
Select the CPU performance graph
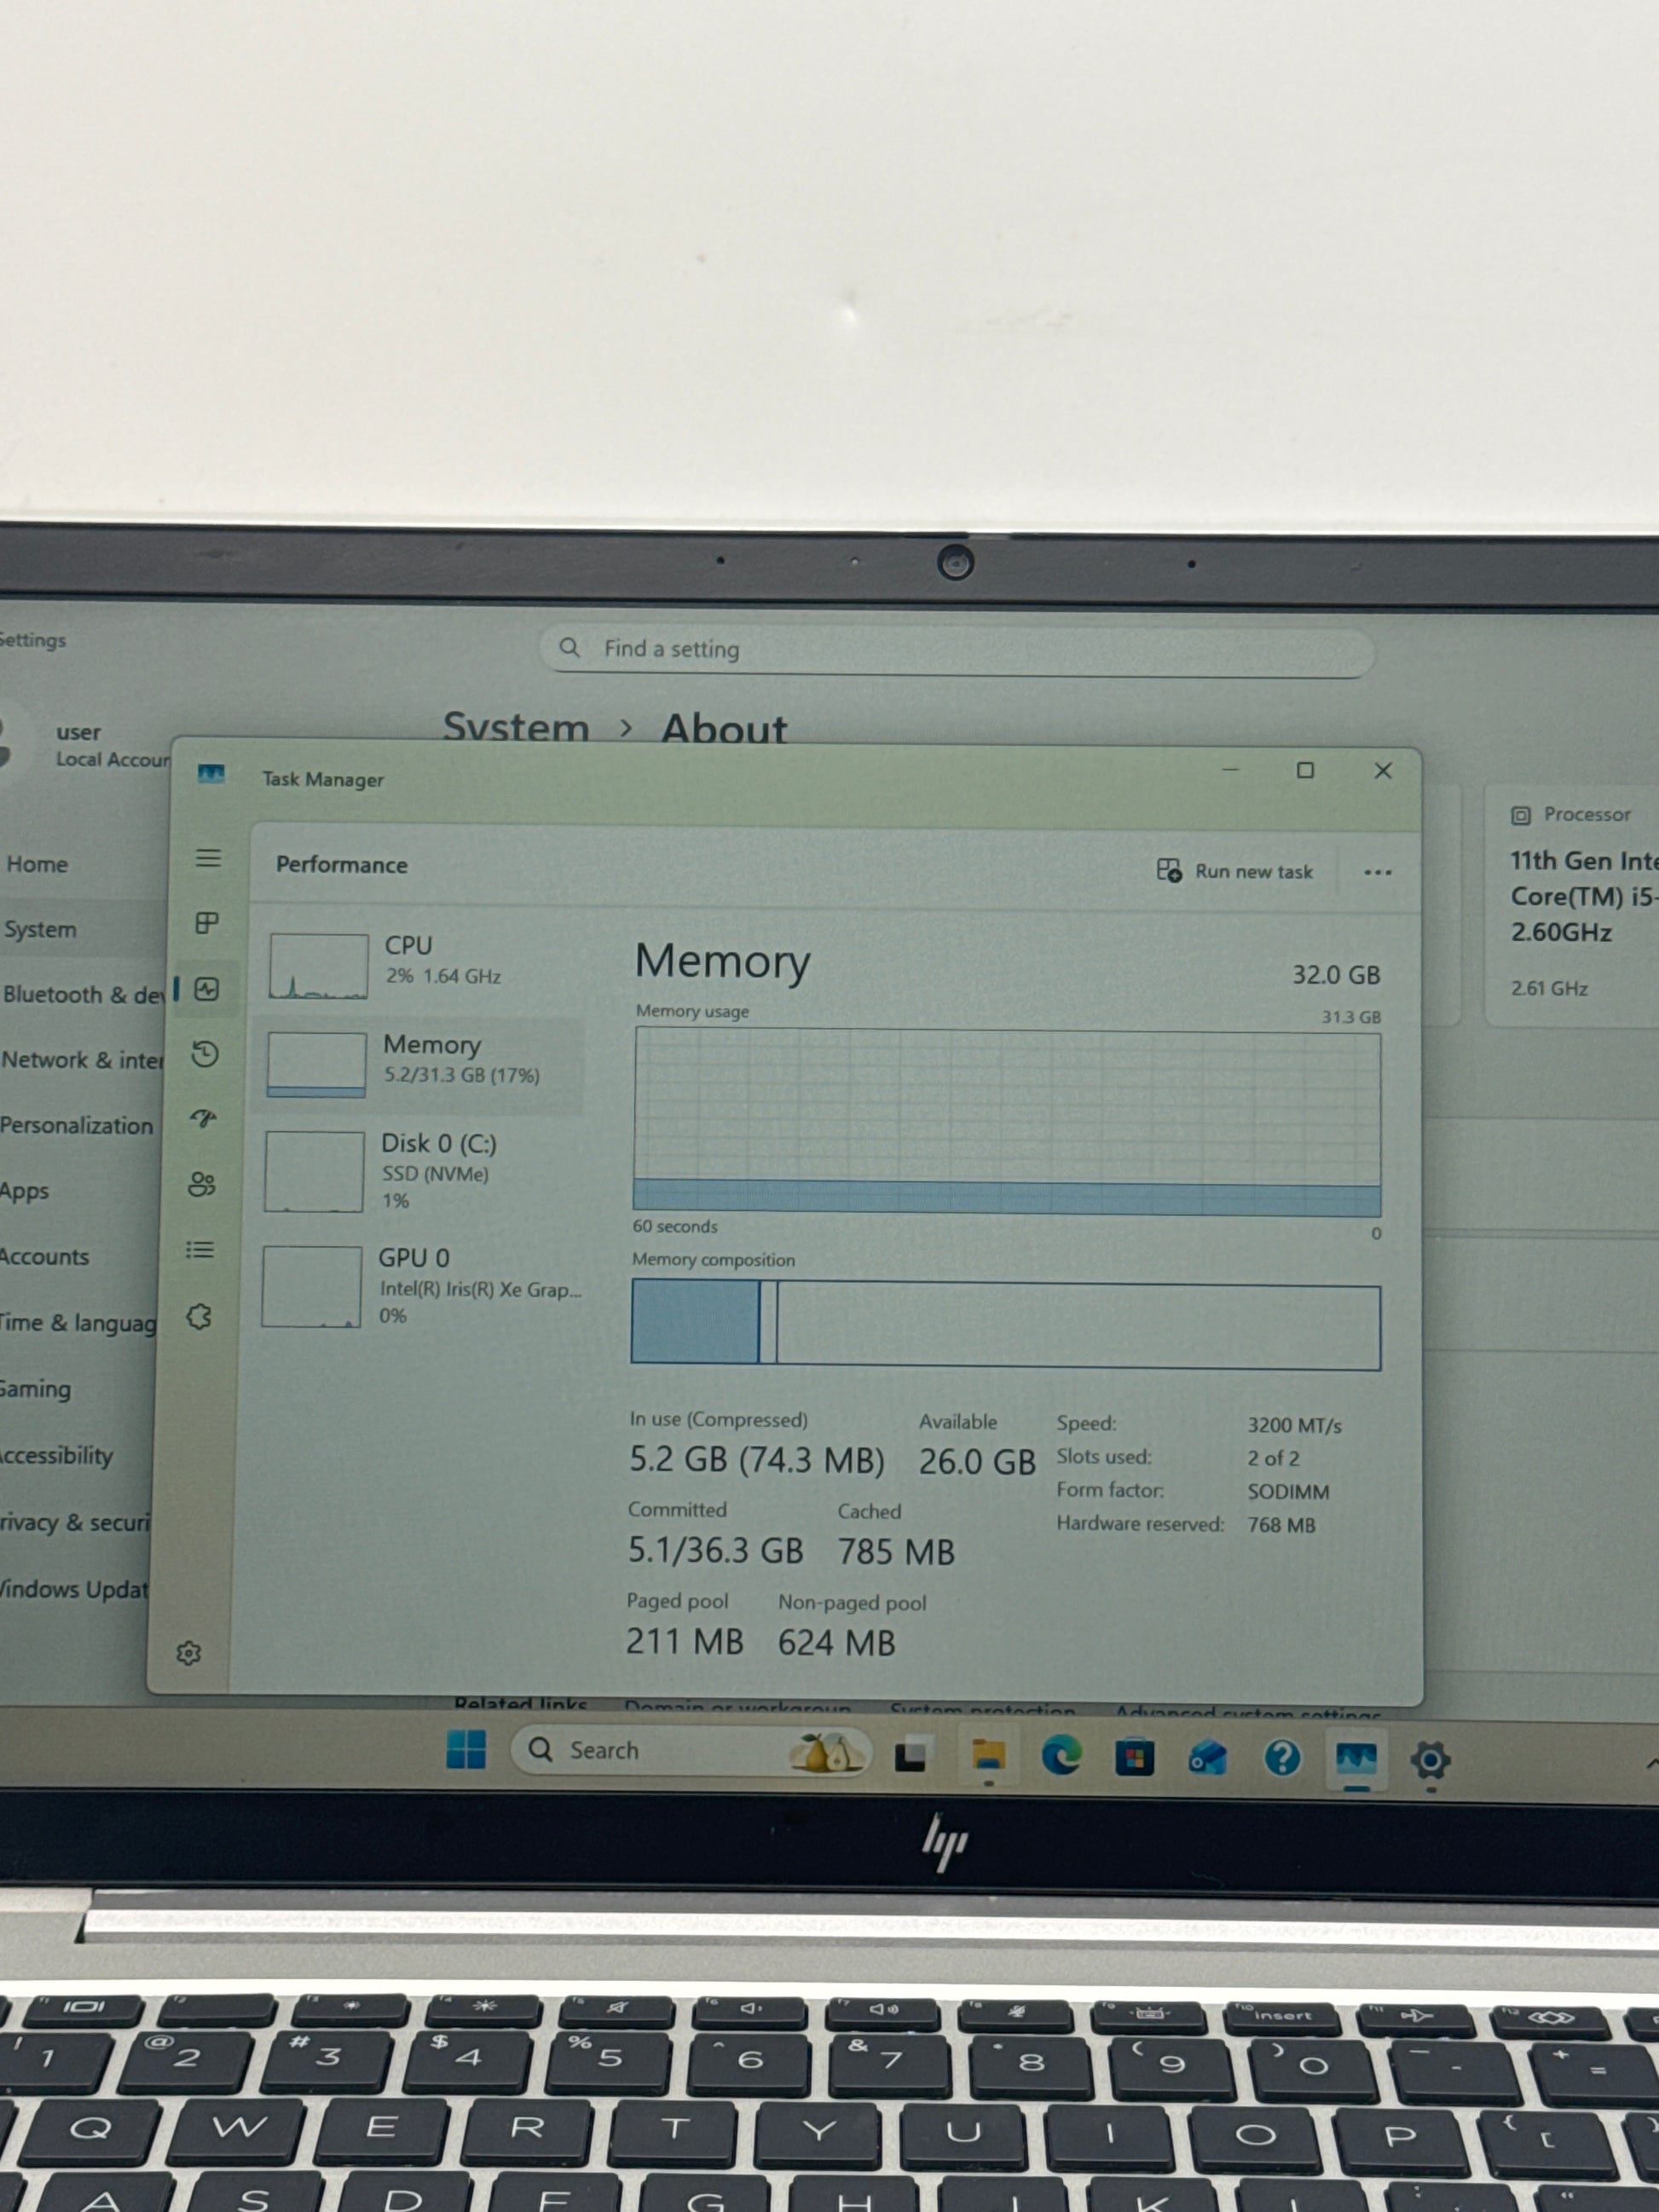(319, 966)
